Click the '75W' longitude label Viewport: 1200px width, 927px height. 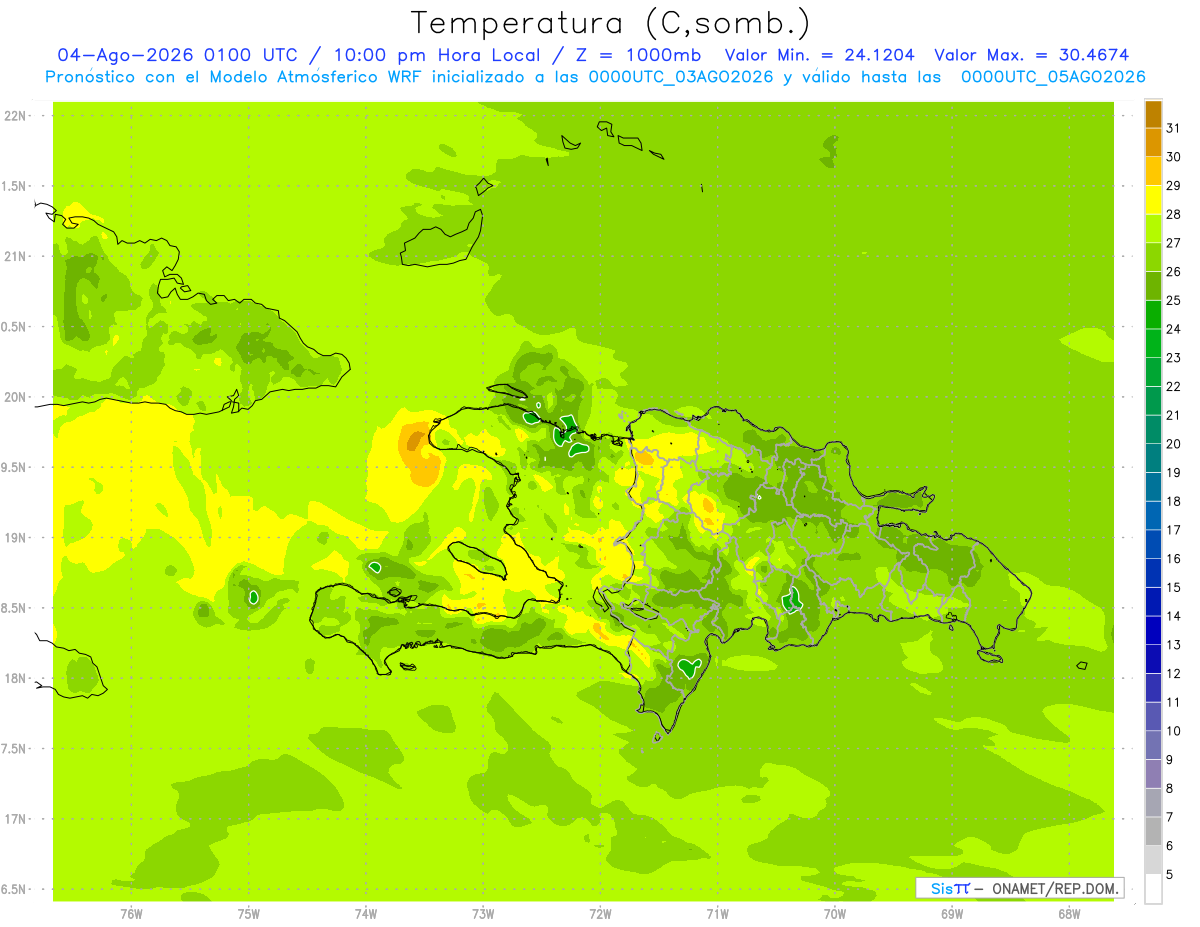click(x=249, y=914)
